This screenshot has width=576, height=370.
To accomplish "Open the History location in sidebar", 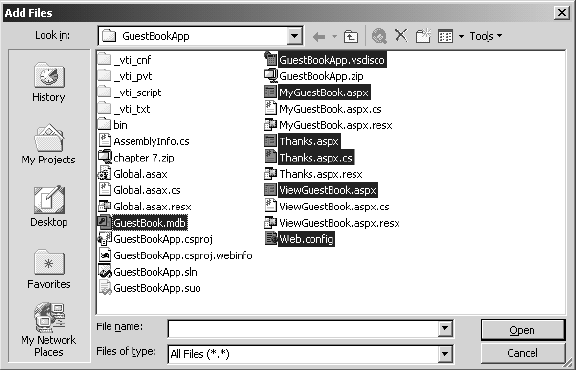I will coord(49,82).
